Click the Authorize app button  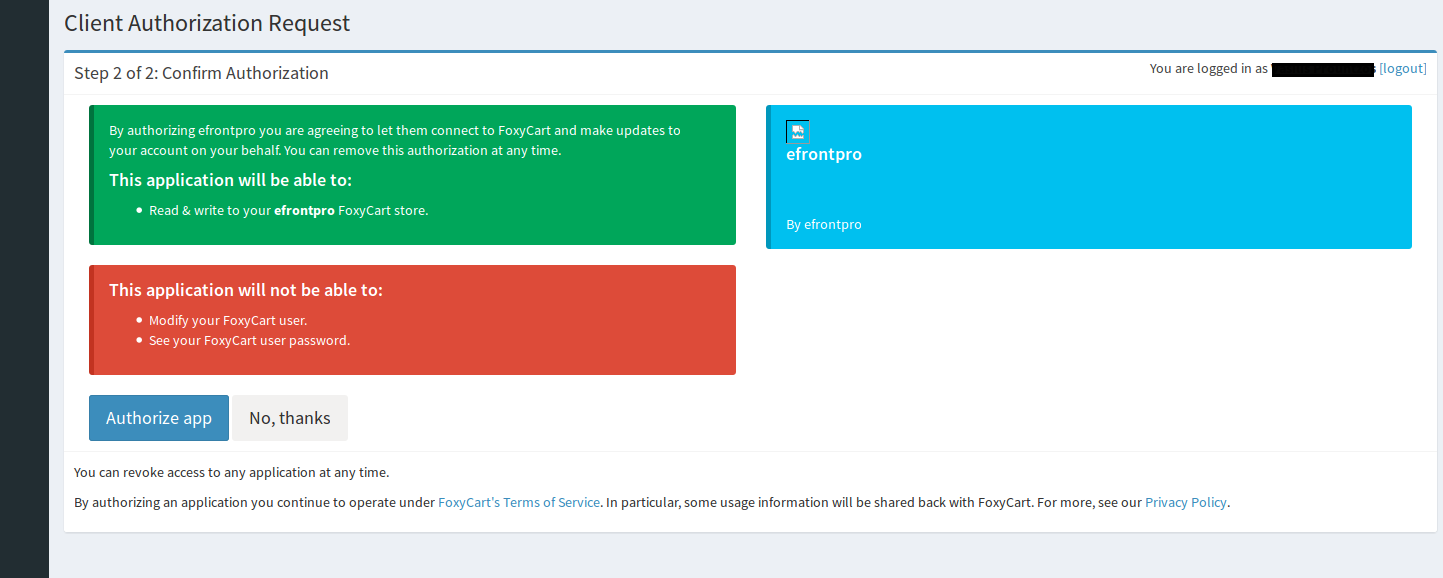(159, 418)
